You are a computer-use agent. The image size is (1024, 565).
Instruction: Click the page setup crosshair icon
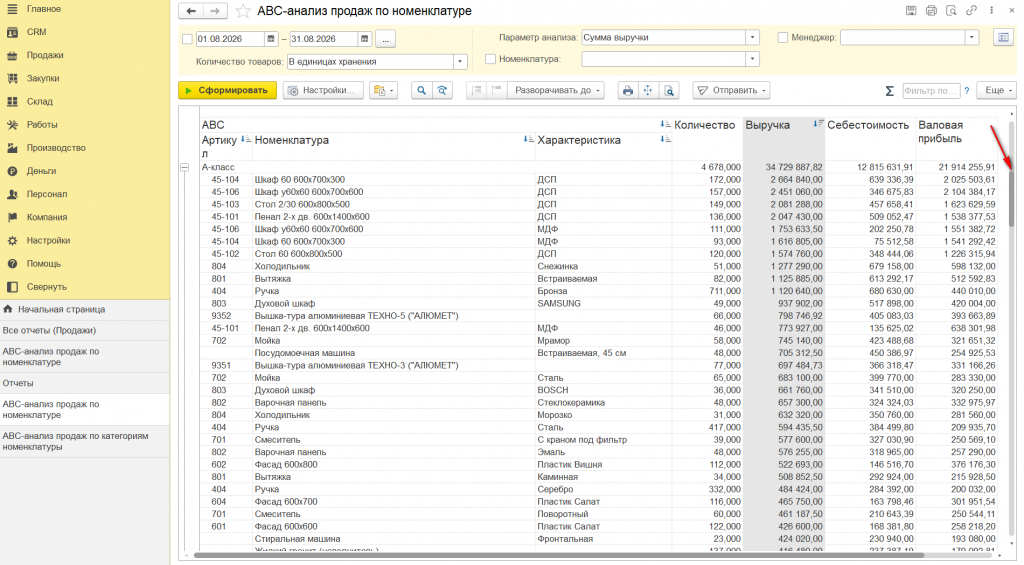click(648, 91)
